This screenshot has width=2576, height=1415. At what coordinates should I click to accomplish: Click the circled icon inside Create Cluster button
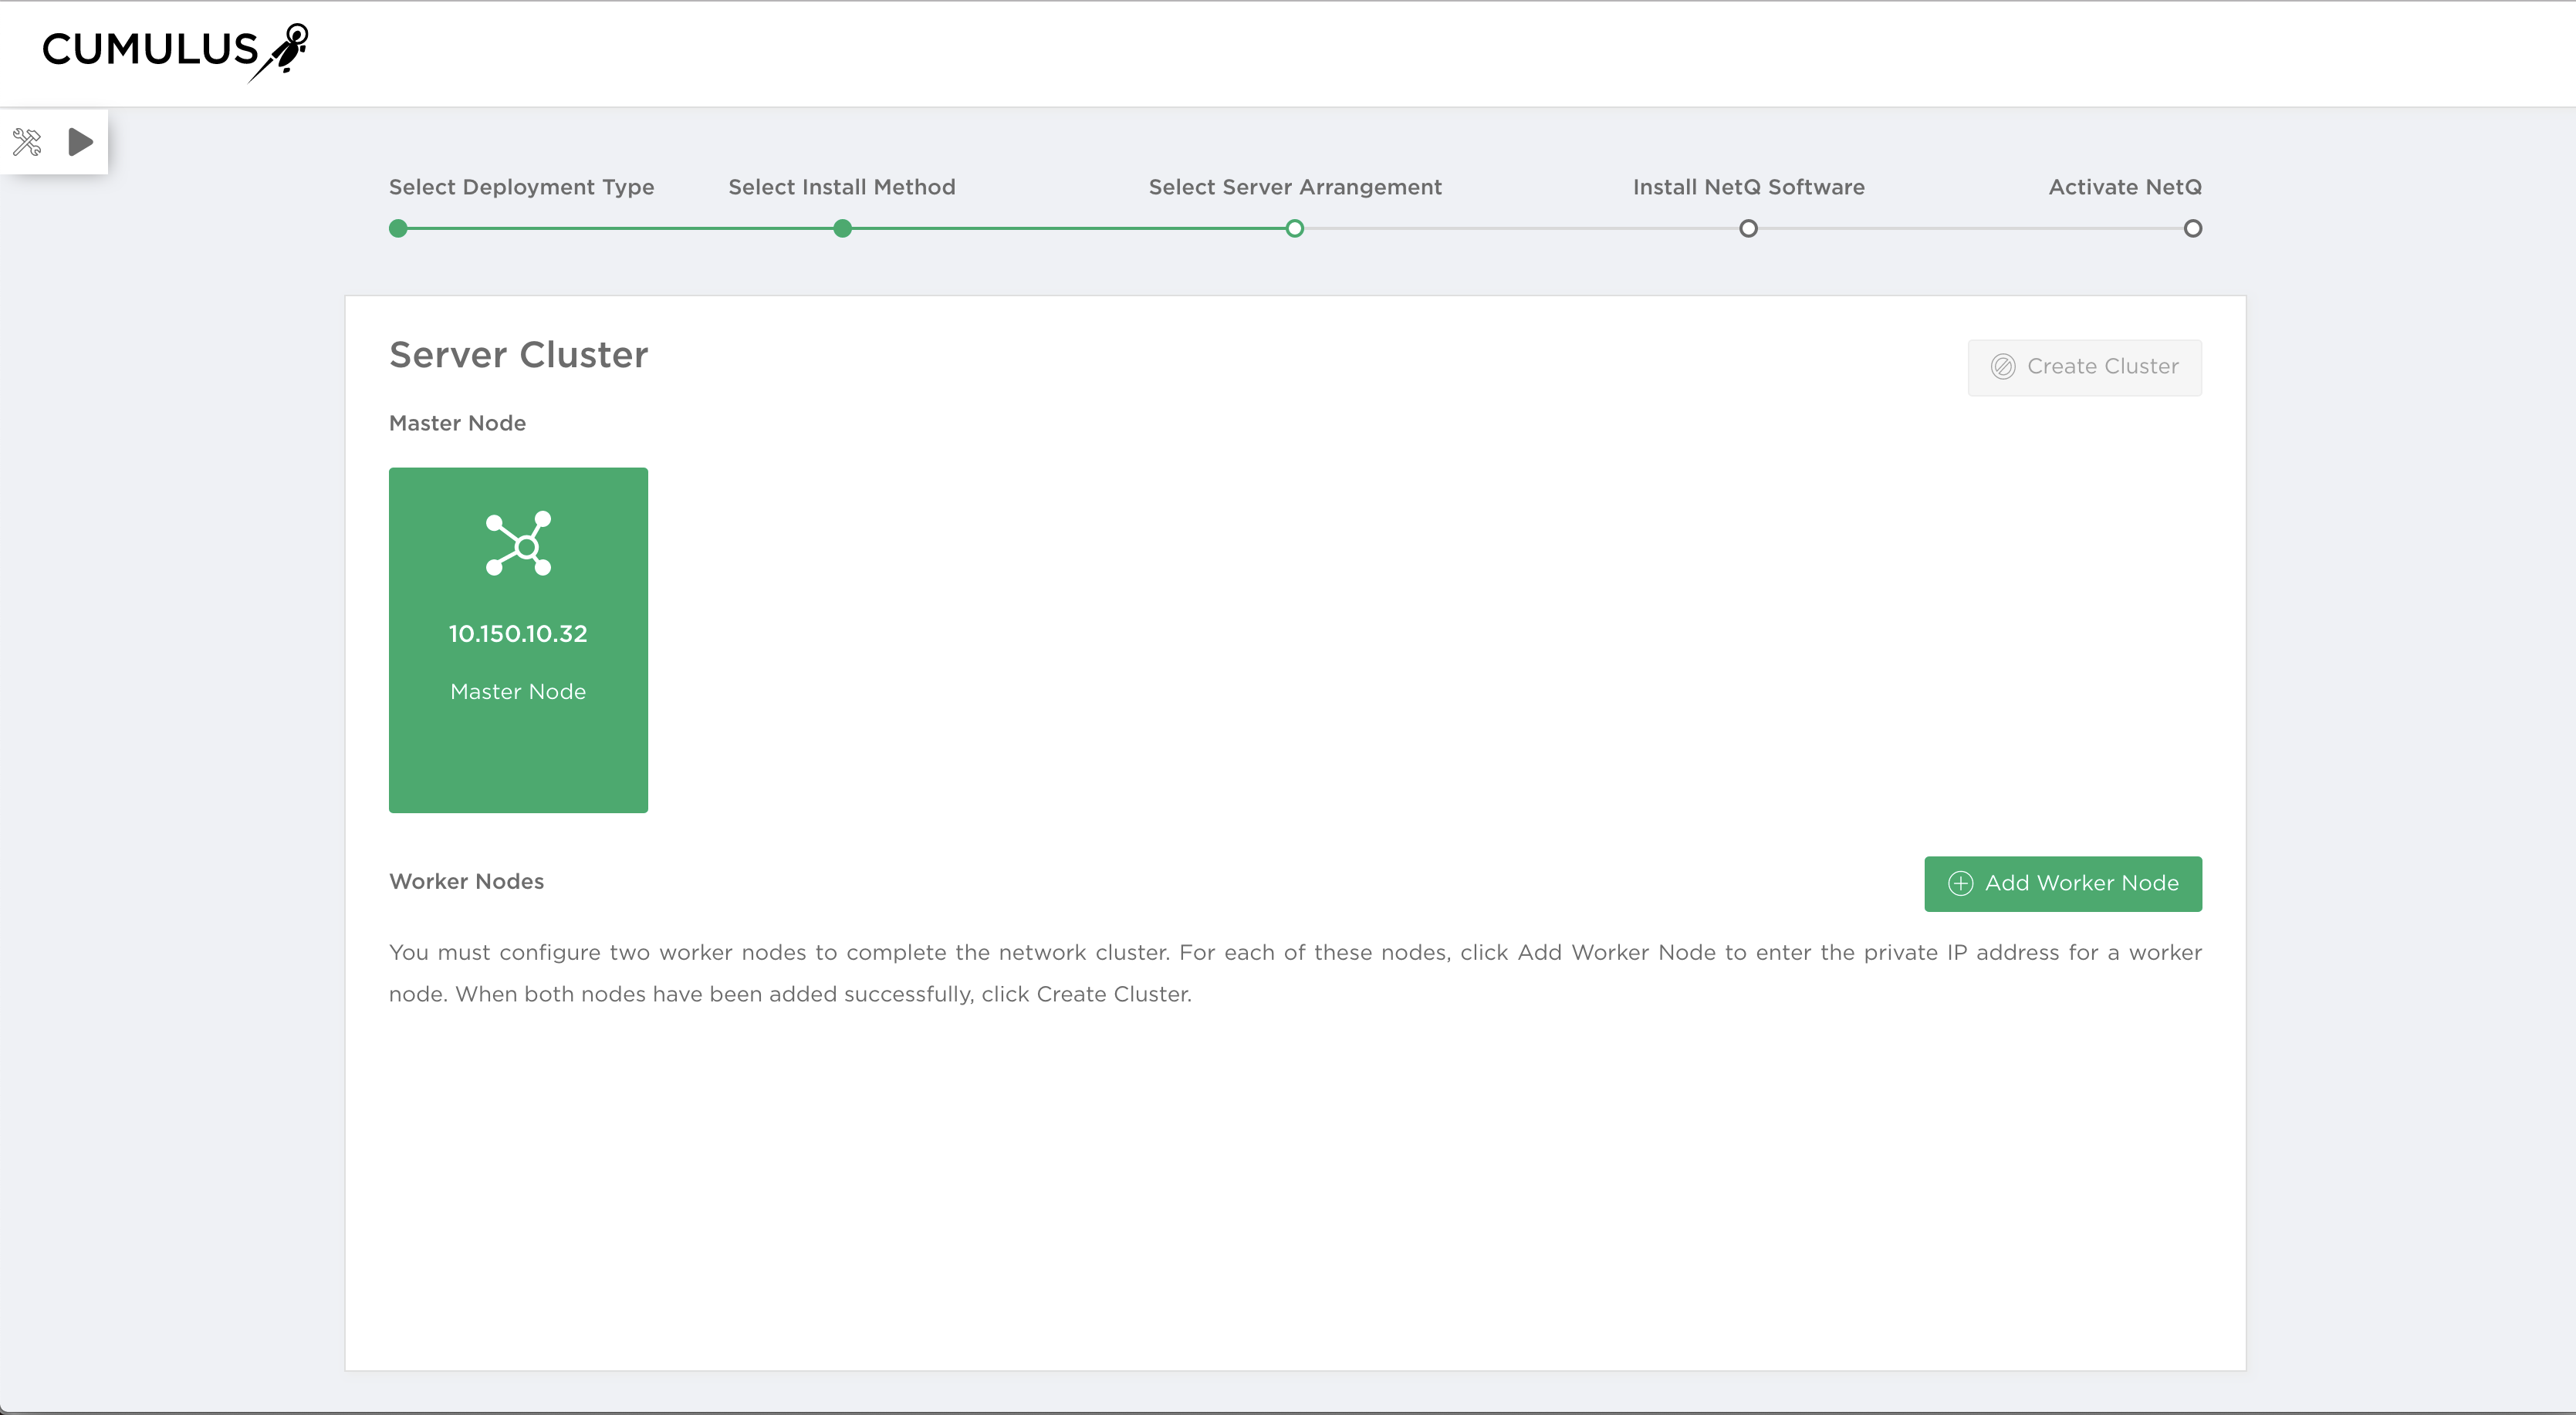point(2004,366)
